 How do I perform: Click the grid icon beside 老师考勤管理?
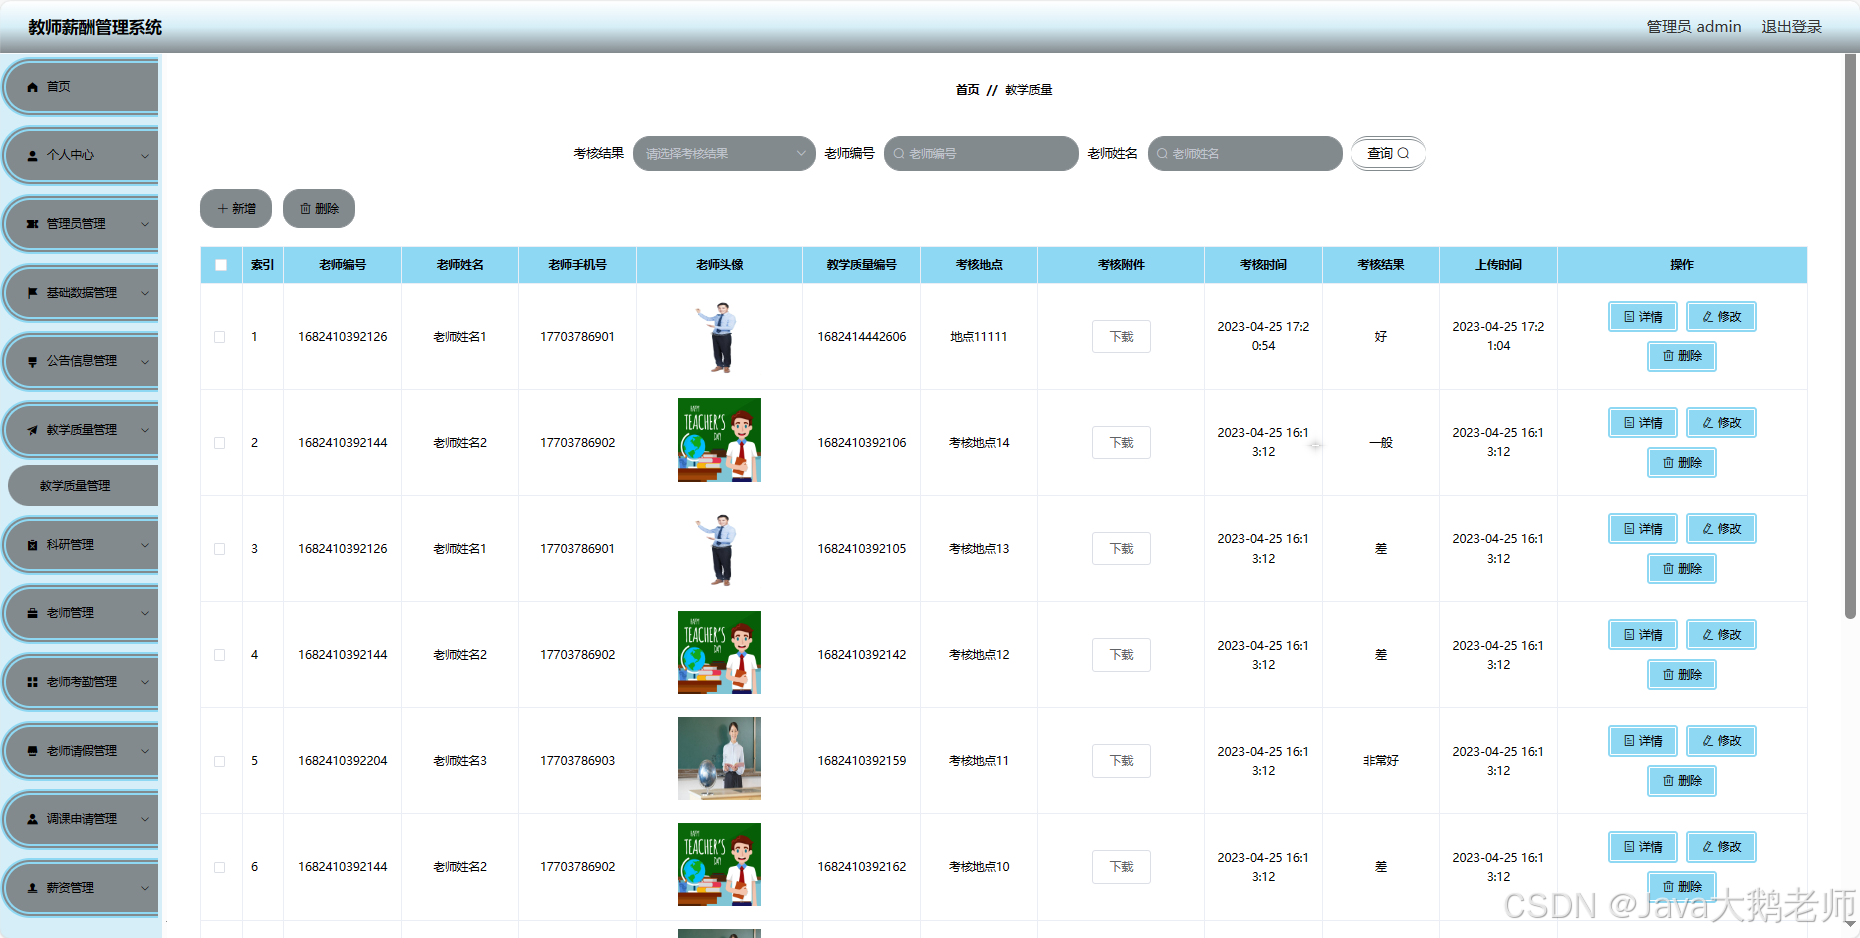pos(33,682)
